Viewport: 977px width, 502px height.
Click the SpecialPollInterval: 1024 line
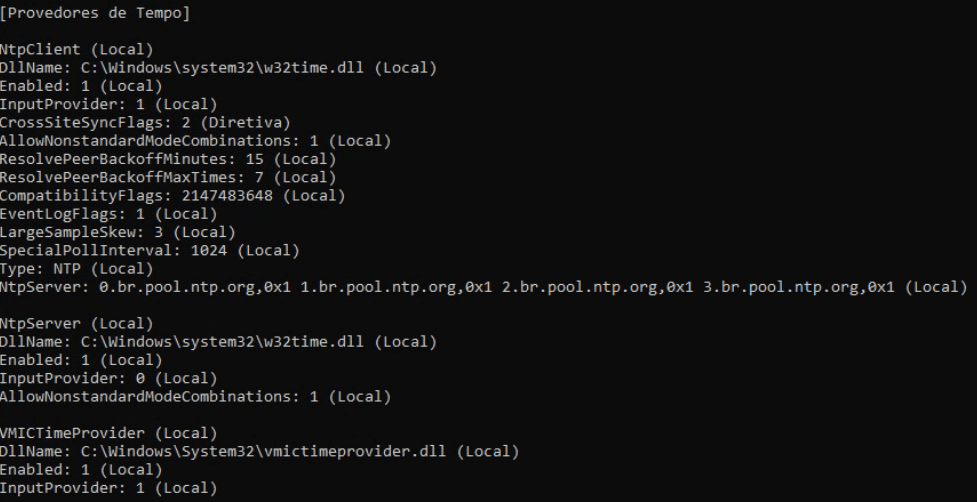[150, 250]
